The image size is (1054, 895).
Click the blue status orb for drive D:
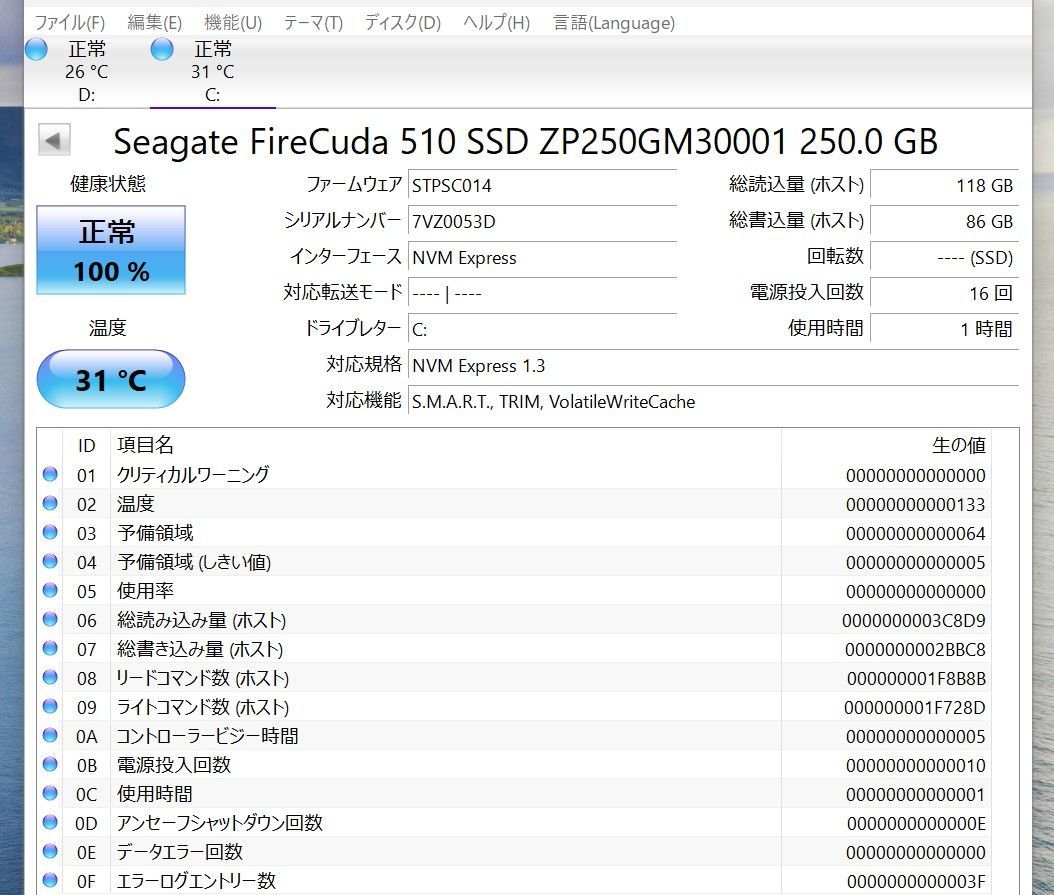coord(36,49)
